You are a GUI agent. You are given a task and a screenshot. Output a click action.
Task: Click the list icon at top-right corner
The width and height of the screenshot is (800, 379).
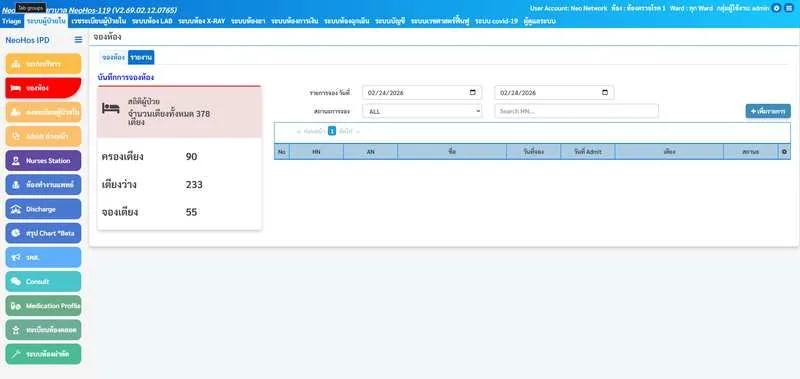point(789,8)
